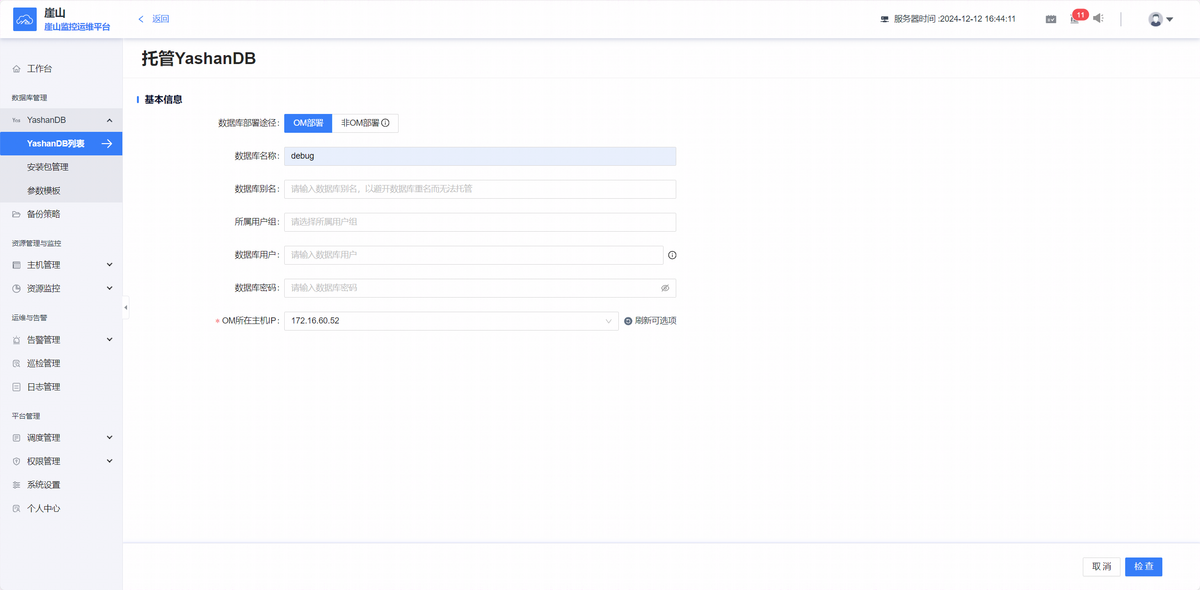Click the 个人中心 profile icon
Image resolution: width=1200 pixels, height=590 pixels.
click(16, 508)
